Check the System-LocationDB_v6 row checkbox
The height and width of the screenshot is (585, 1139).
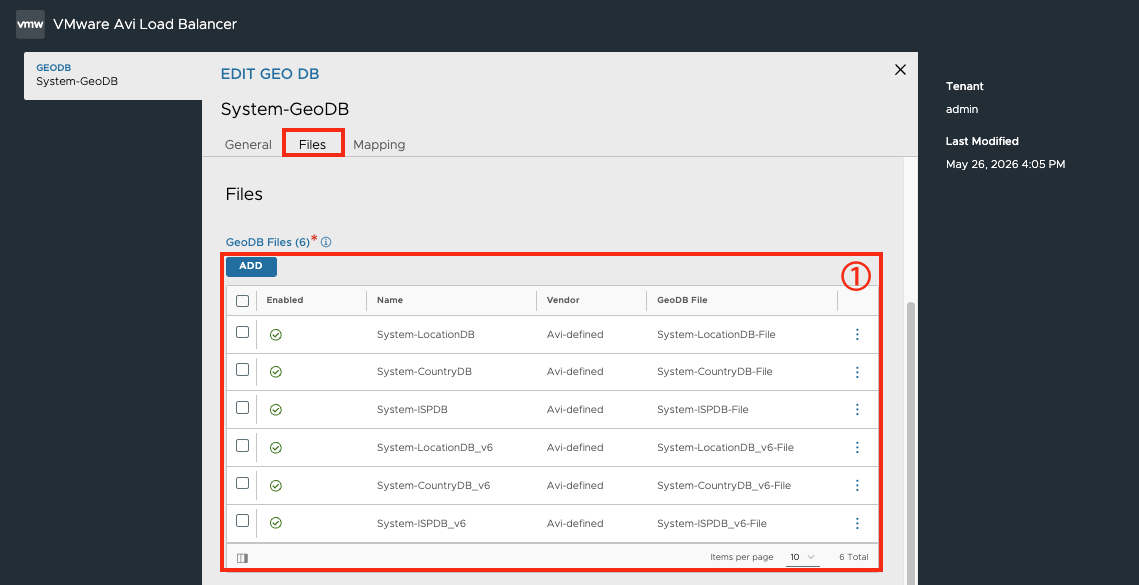coord(243,445)
